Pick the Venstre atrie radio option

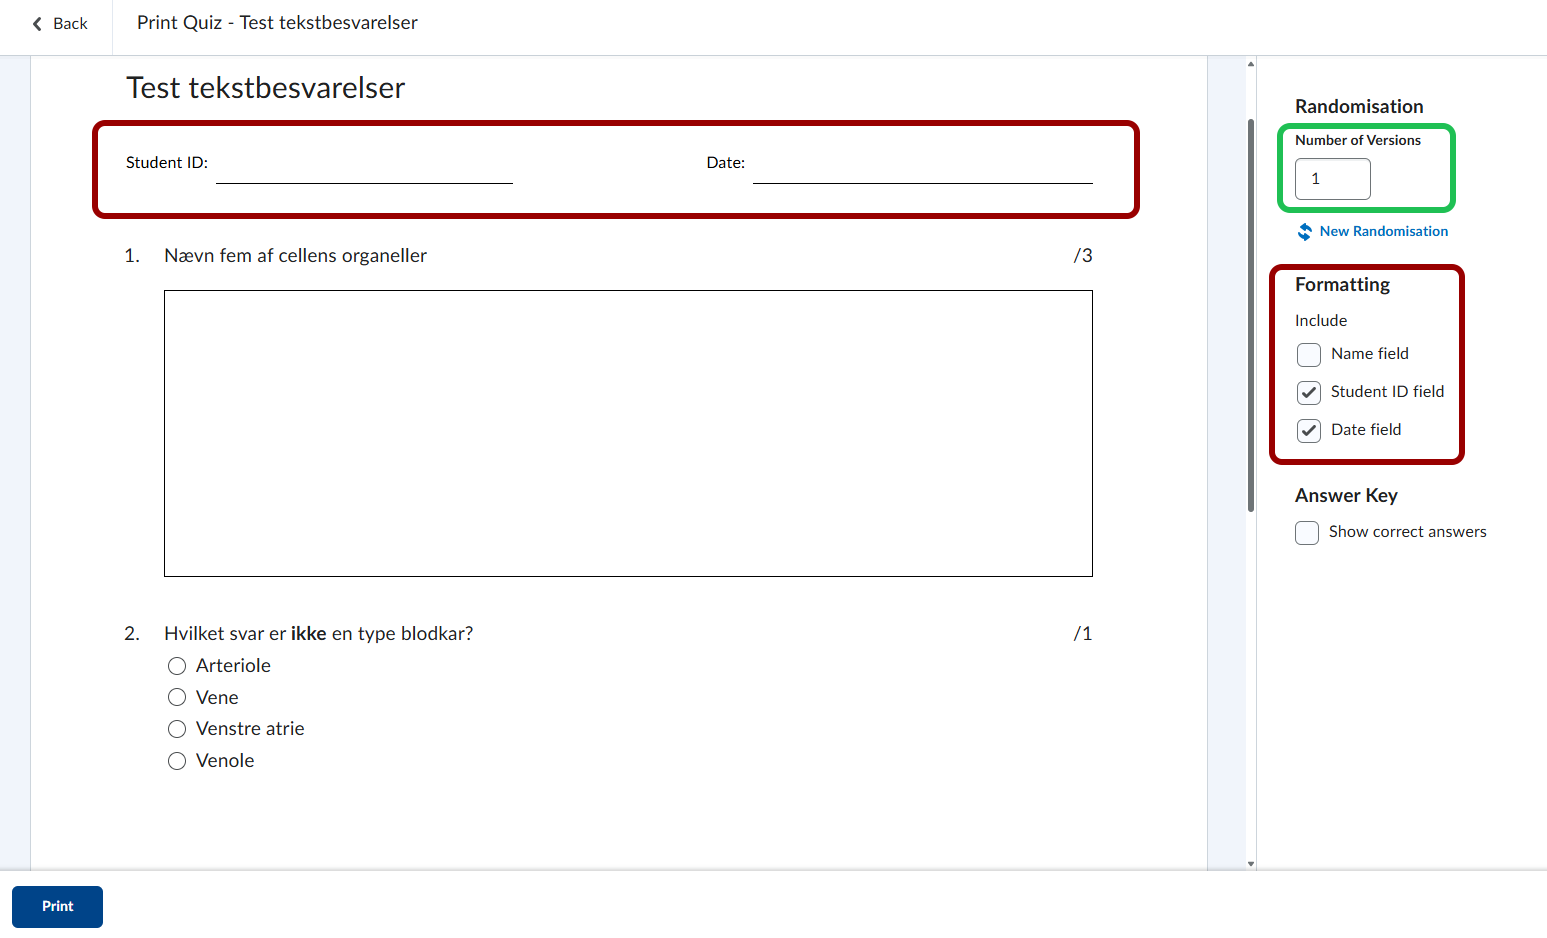177,729
